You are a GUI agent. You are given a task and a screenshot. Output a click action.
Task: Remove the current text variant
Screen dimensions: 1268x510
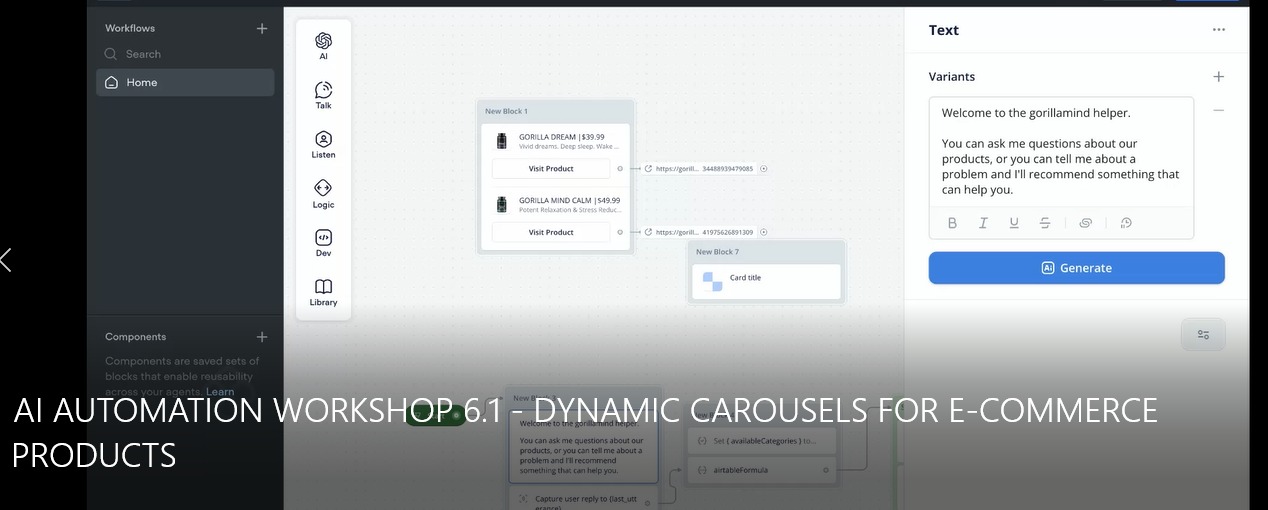(1218, 111)
